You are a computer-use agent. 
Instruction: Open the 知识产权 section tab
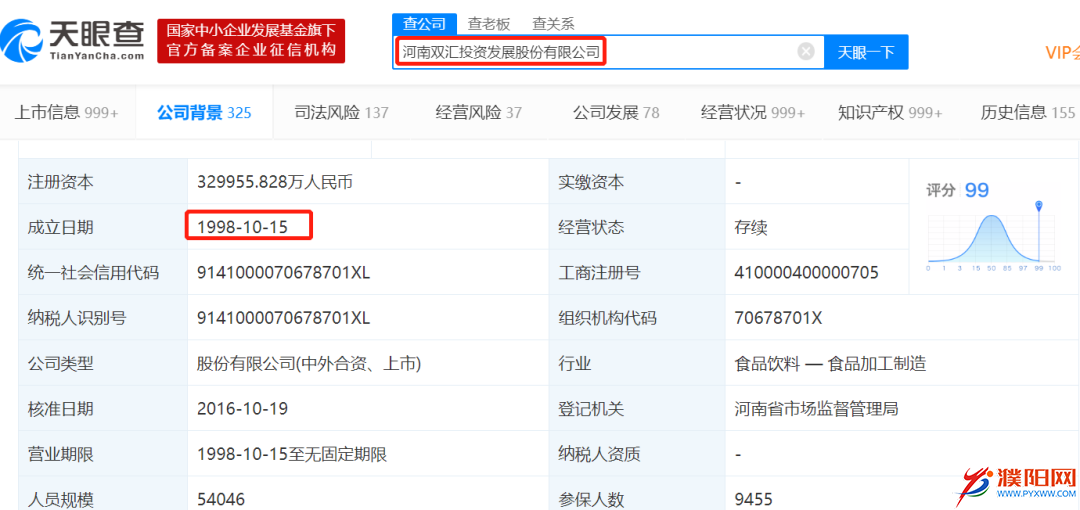click(x=890, y=112)
